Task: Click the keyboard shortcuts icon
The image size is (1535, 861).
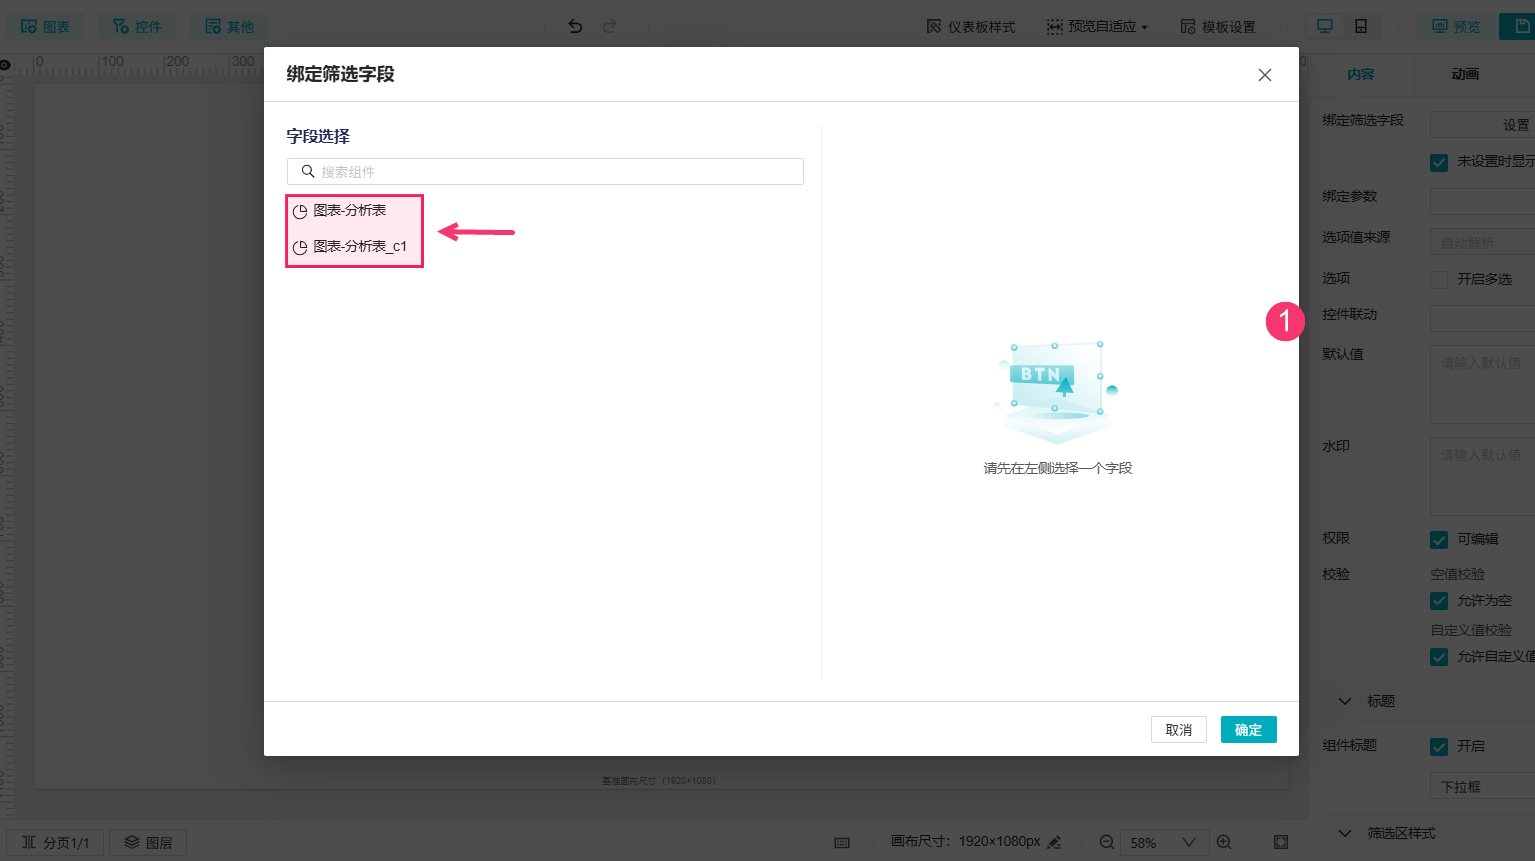Action: pos(842,843)
